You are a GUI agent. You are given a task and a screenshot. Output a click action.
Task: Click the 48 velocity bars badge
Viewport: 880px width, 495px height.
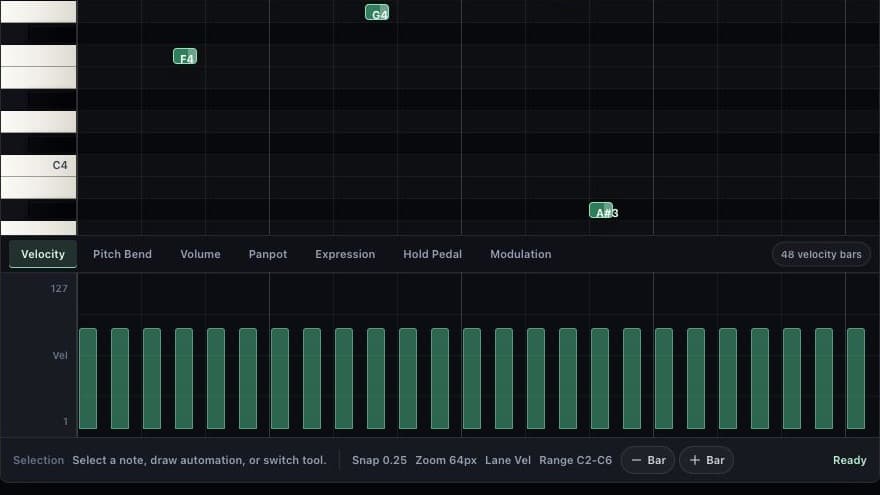[821, 255]
